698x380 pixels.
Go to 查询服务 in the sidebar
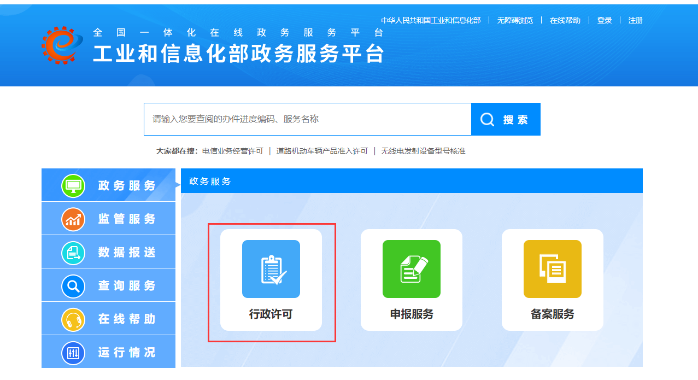109,285
